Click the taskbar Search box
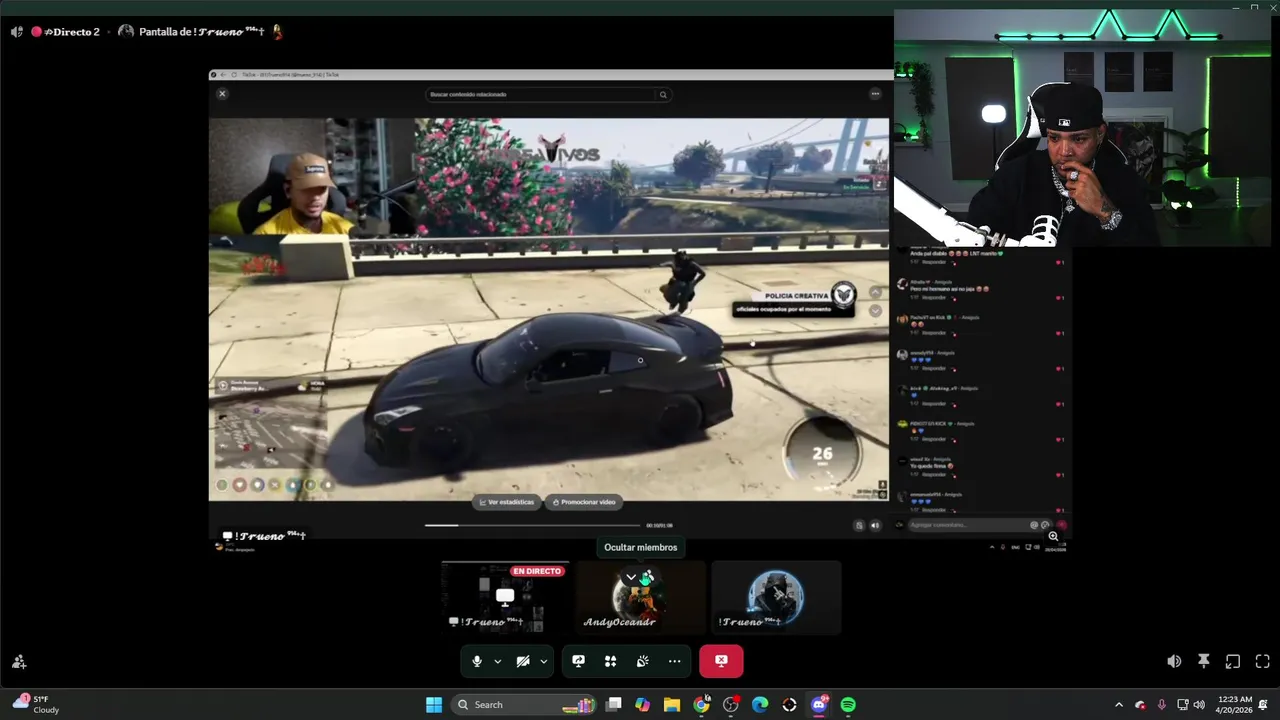The height and width of the screenshot is (720, 1280). coord(523,705)
